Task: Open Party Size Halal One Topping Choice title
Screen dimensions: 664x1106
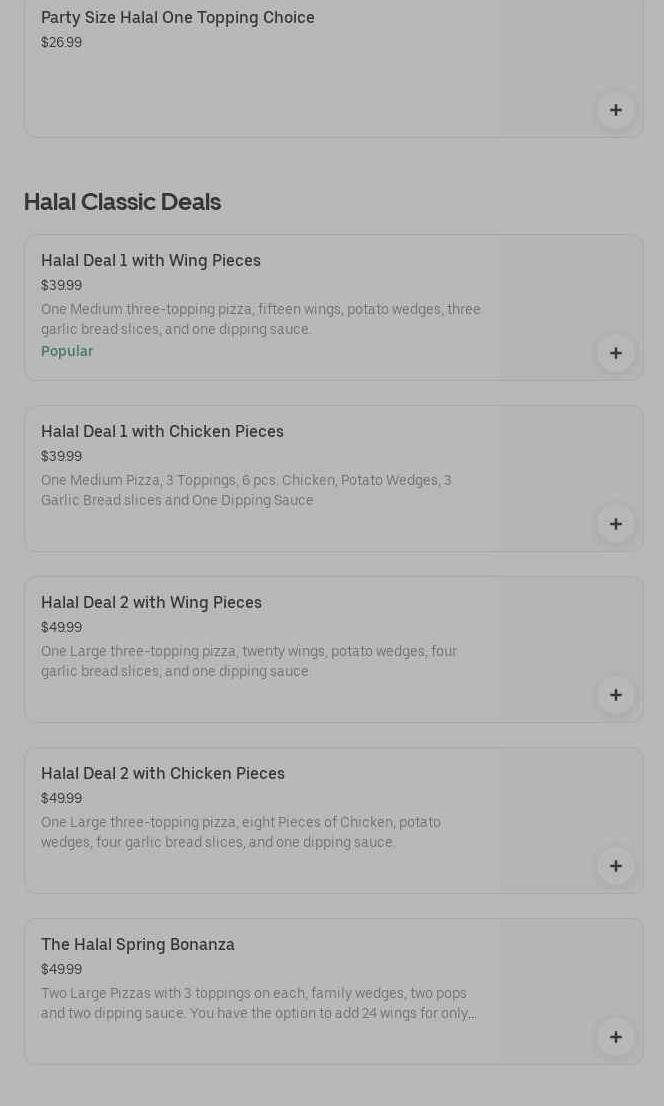Action: [178, 17]
